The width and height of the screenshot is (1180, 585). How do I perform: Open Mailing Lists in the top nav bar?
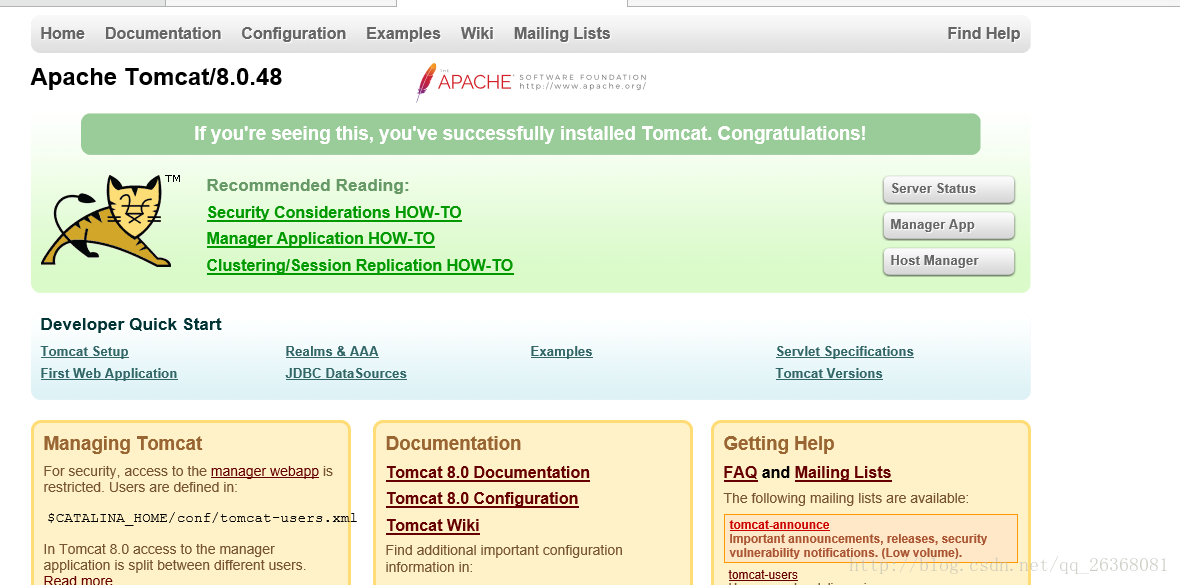[562, 33]
